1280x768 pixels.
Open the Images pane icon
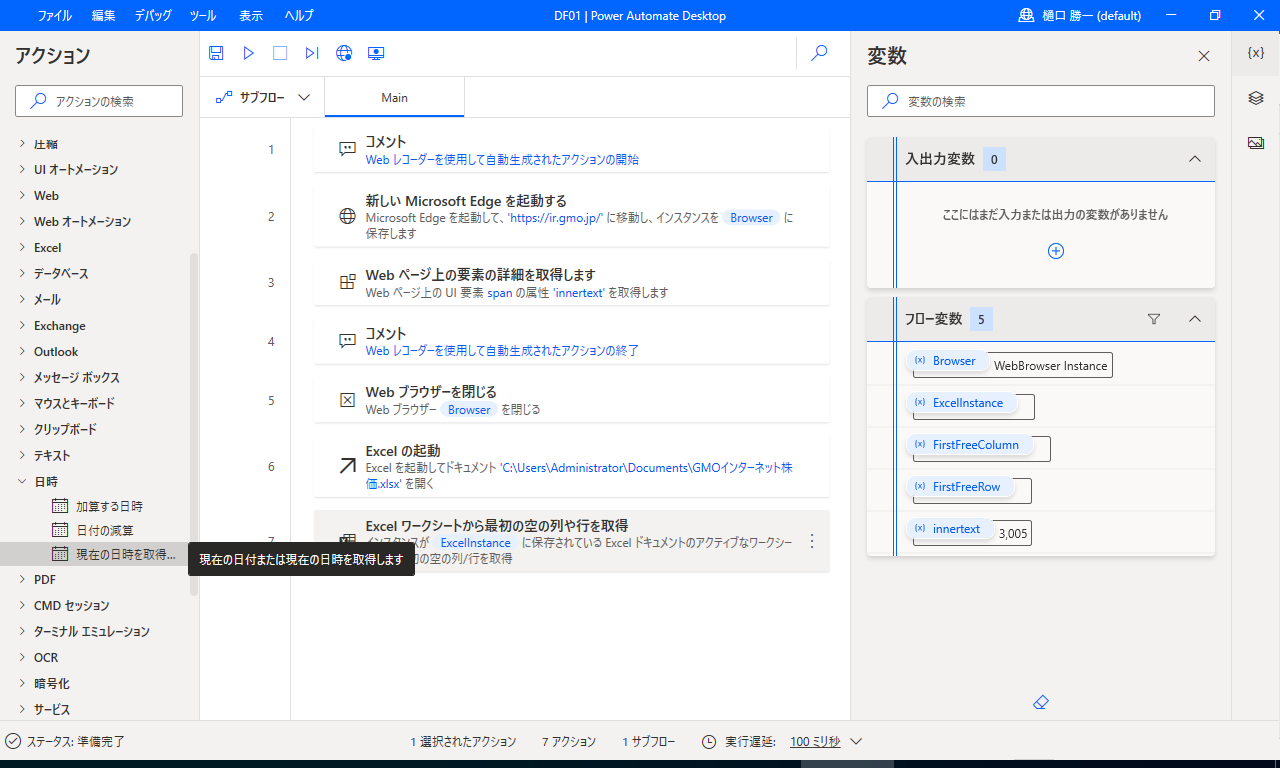(x=1256, y=143)
